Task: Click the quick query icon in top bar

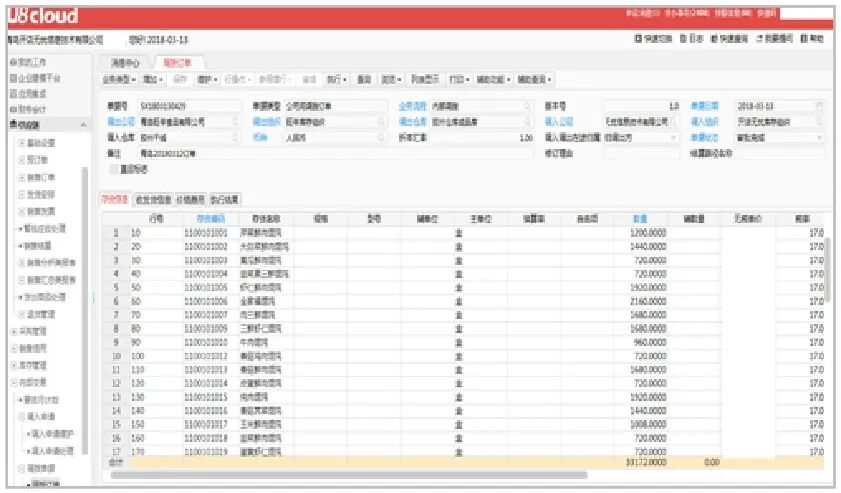Action: (x=714, y=39)
